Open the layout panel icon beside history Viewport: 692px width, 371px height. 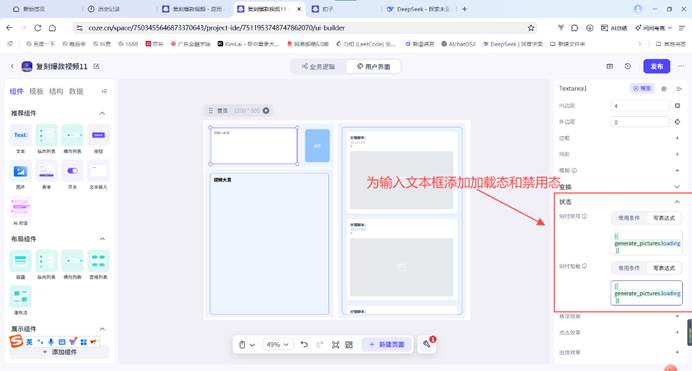tap(609, 66)
